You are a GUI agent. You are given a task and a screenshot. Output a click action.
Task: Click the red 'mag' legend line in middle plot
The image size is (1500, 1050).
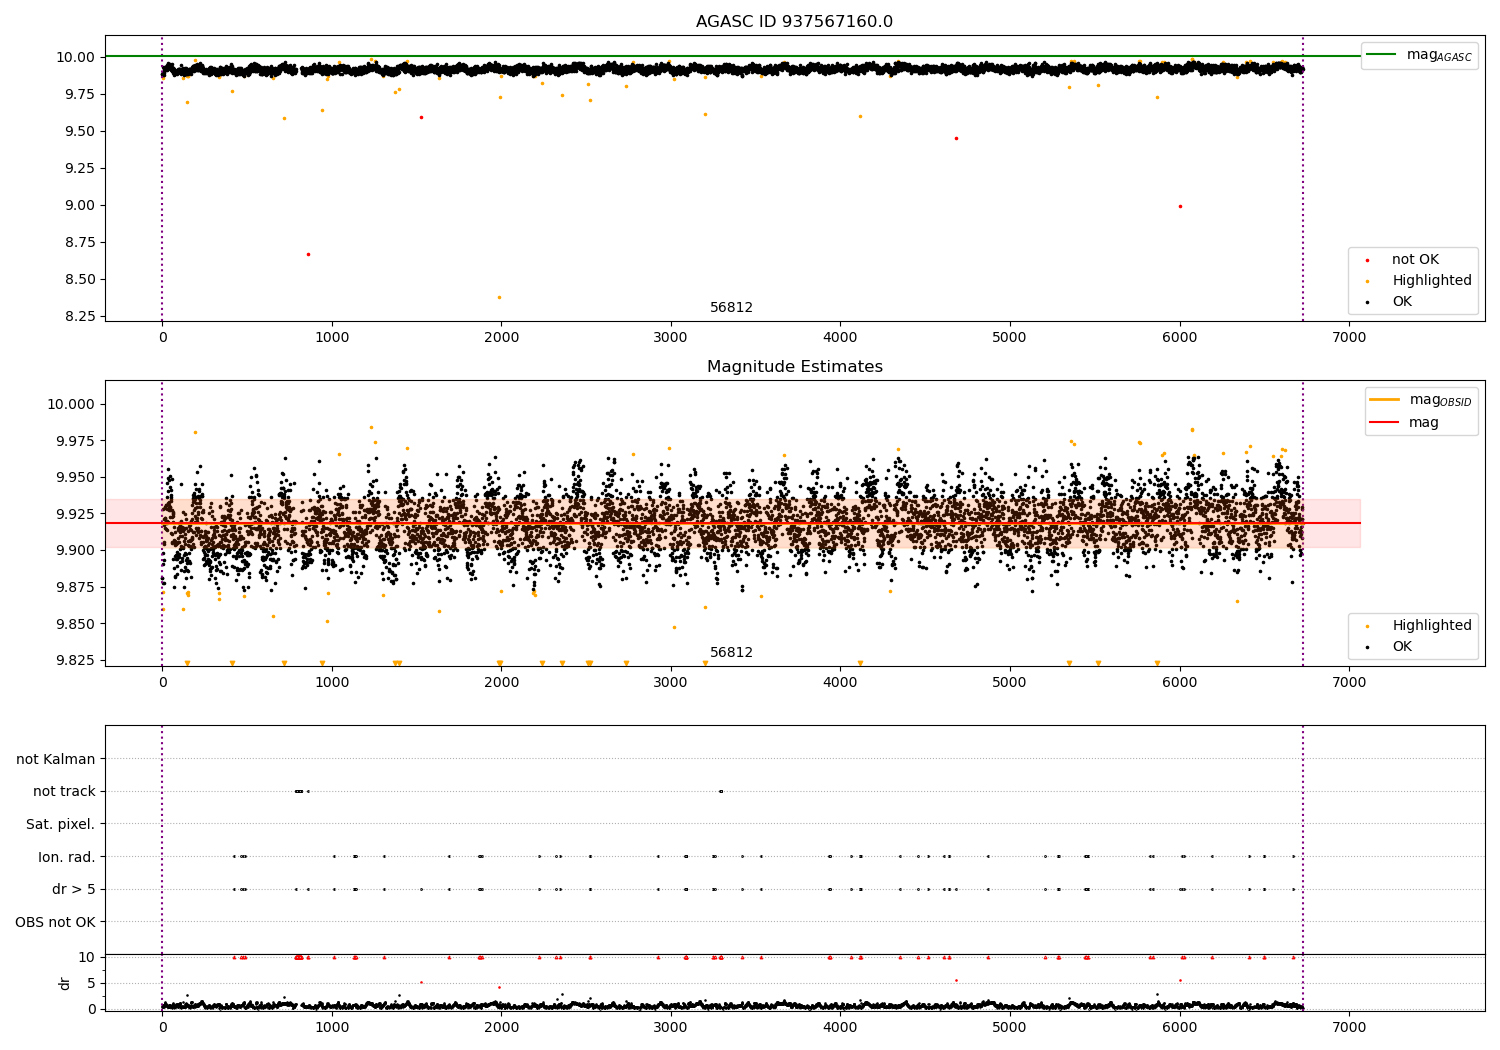(1385, 422)
